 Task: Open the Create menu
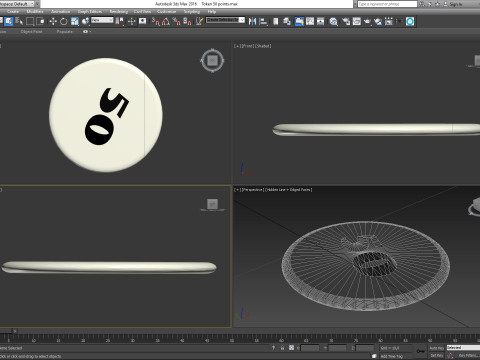point(13,12)
